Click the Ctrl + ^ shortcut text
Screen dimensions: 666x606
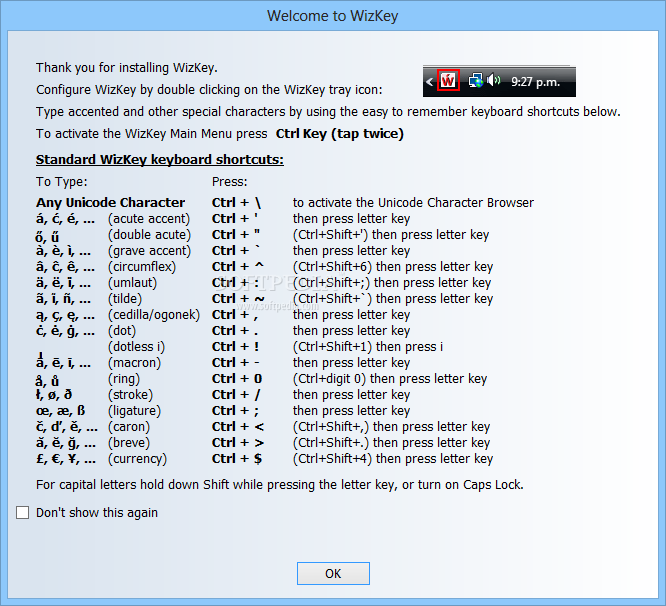point(238,267)
